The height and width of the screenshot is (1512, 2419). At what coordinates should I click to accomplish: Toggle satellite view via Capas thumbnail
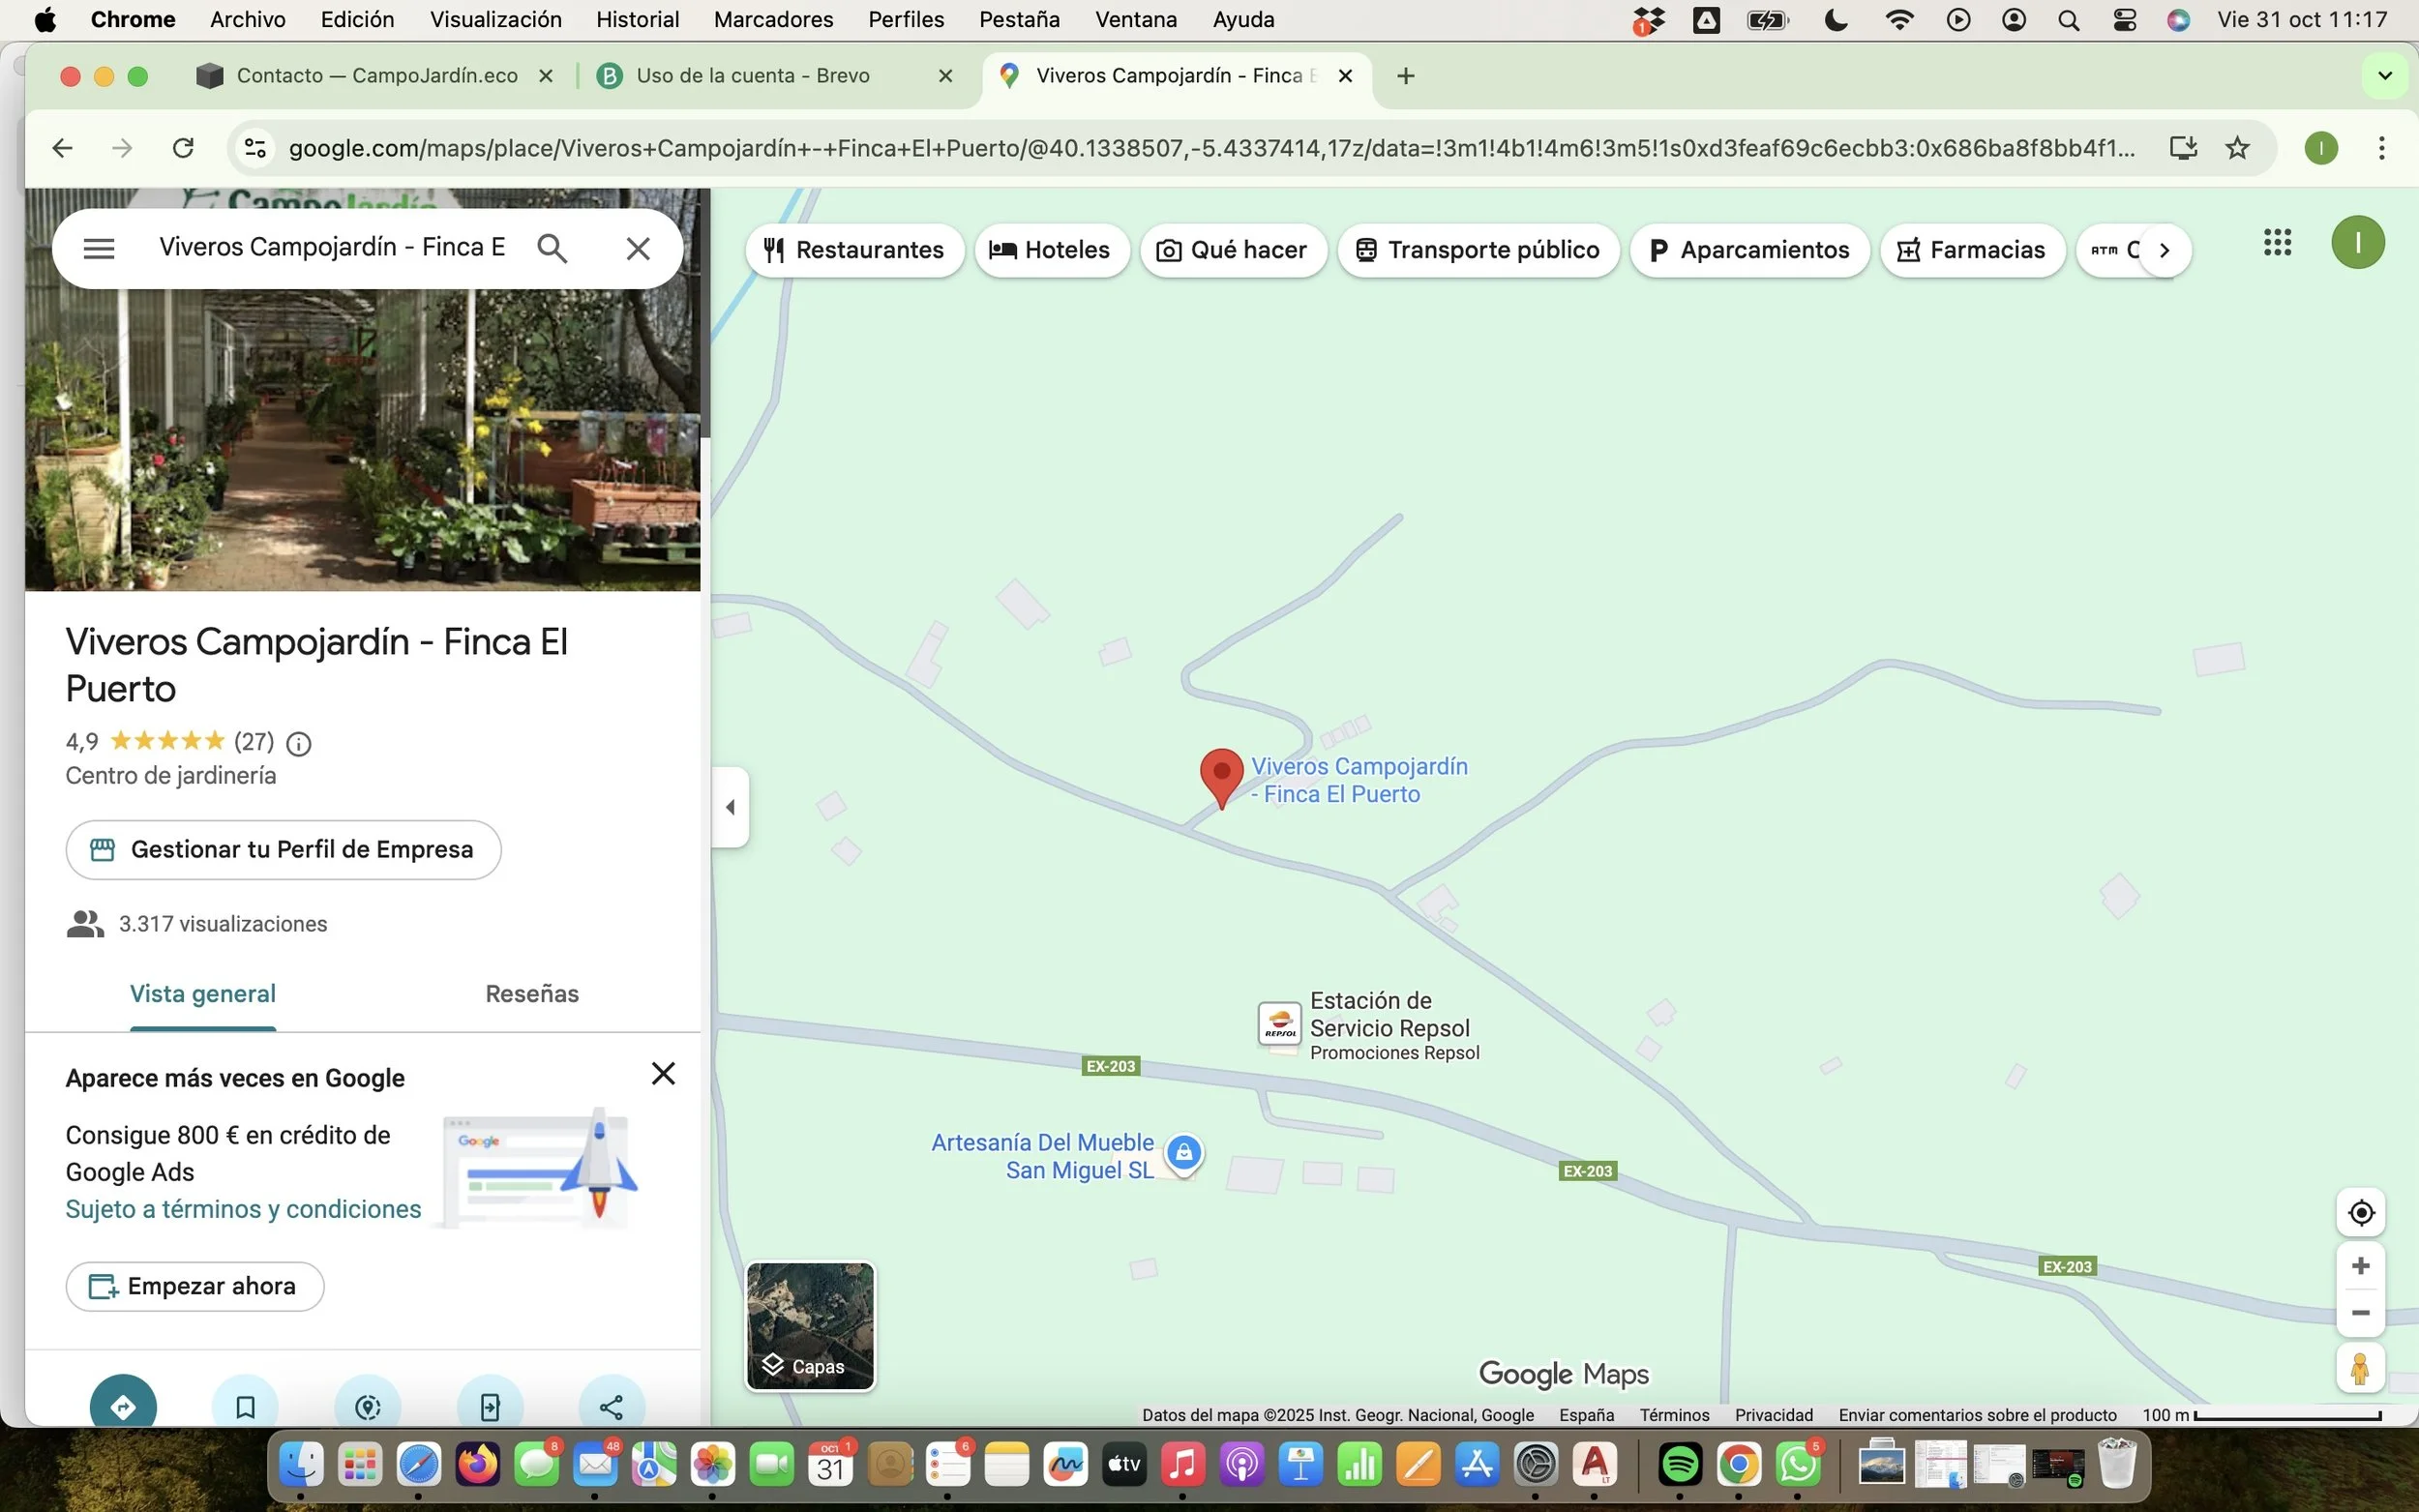[810, 1326]
